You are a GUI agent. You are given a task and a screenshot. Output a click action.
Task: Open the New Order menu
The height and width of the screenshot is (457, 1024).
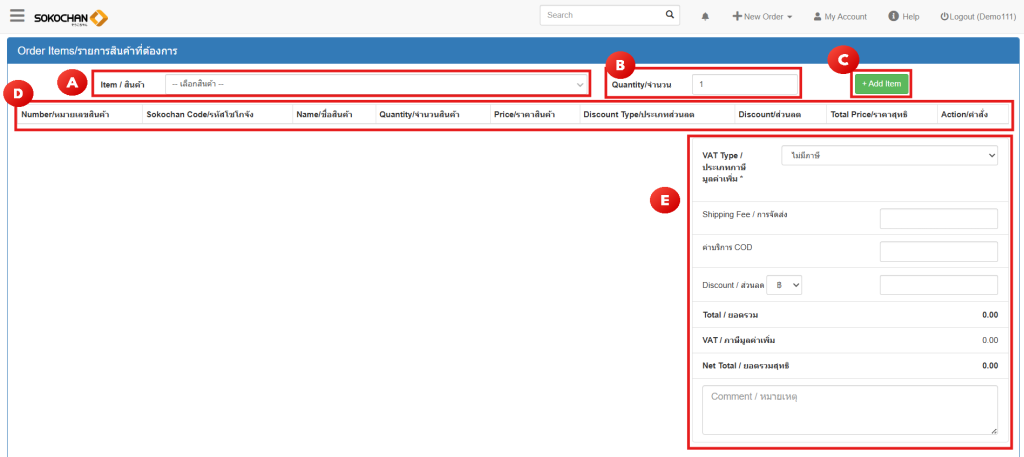coord(762,17)
